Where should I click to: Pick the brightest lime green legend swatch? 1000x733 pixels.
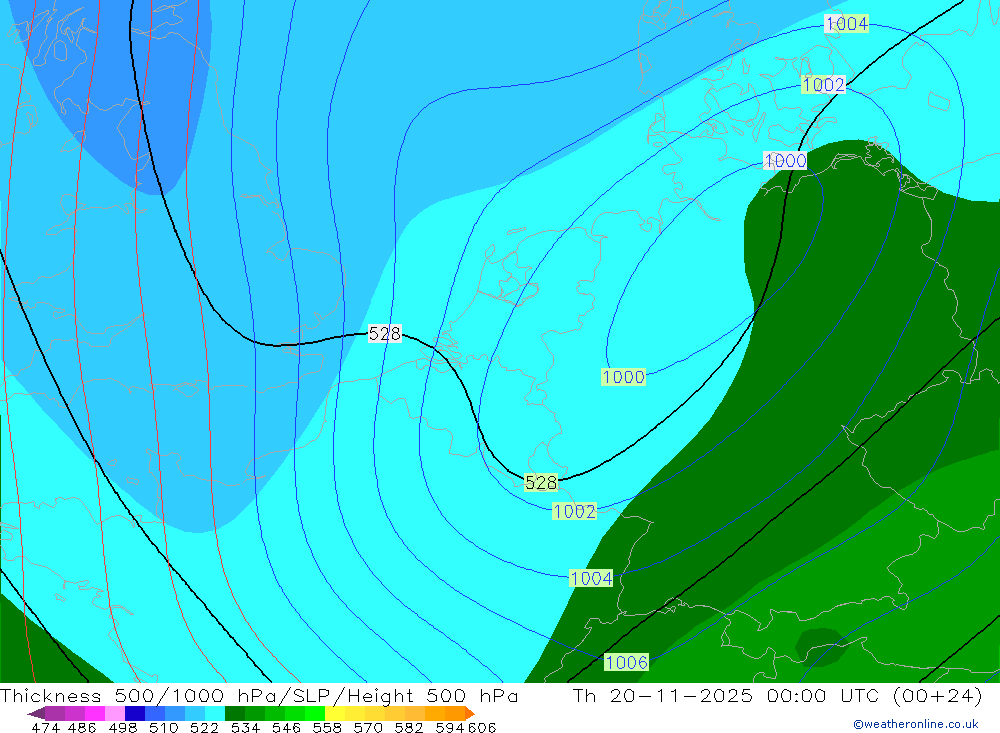(x=315, y=714)
